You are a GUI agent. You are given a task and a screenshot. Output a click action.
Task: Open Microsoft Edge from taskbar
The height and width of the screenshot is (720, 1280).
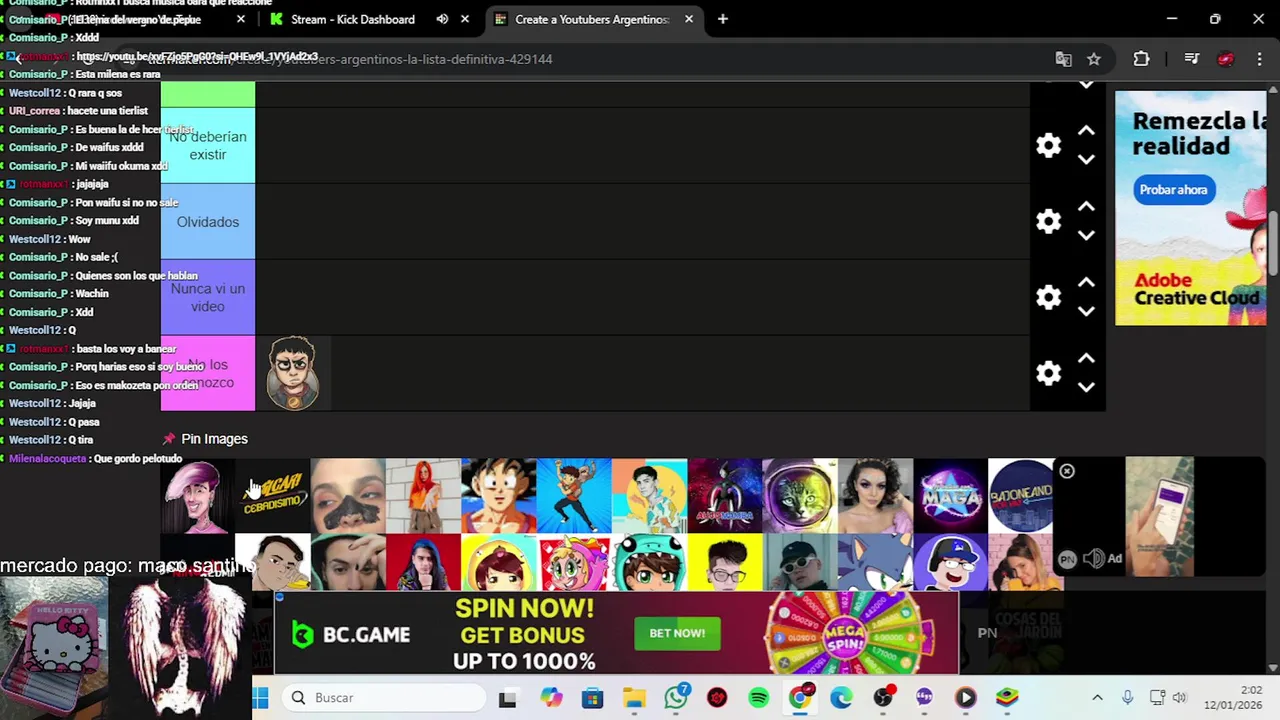point(841,698)
